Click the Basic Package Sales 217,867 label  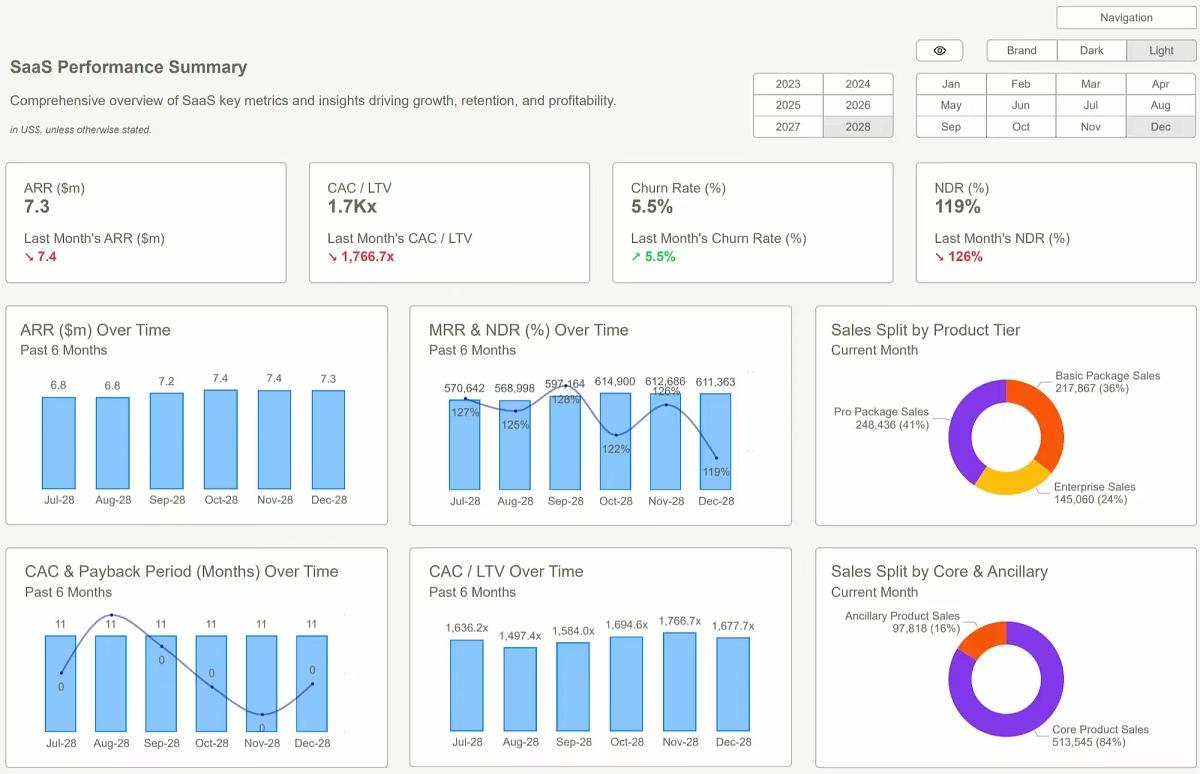click(1107, 382)
